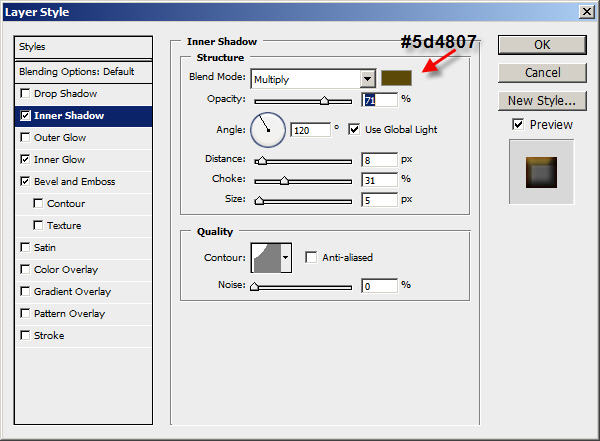This screenshot has width=600, height=441.
Task: Open the Contour picker dropdown arrow
Action: click(x=285, y=258)
